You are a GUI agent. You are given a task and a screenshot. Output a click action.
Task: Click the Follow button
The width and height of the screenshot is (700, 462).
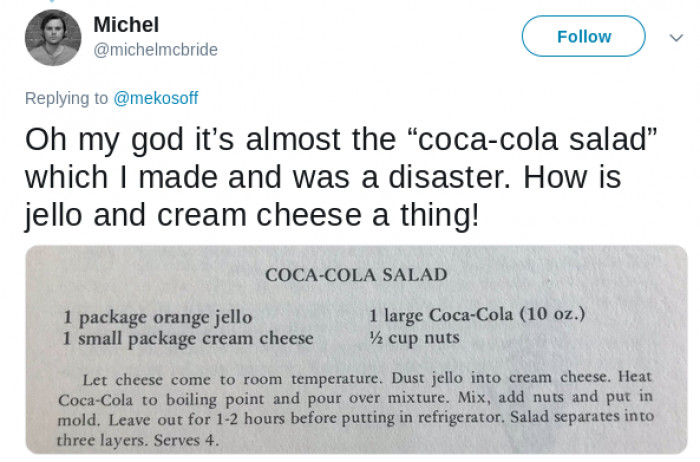click(583, 37)
